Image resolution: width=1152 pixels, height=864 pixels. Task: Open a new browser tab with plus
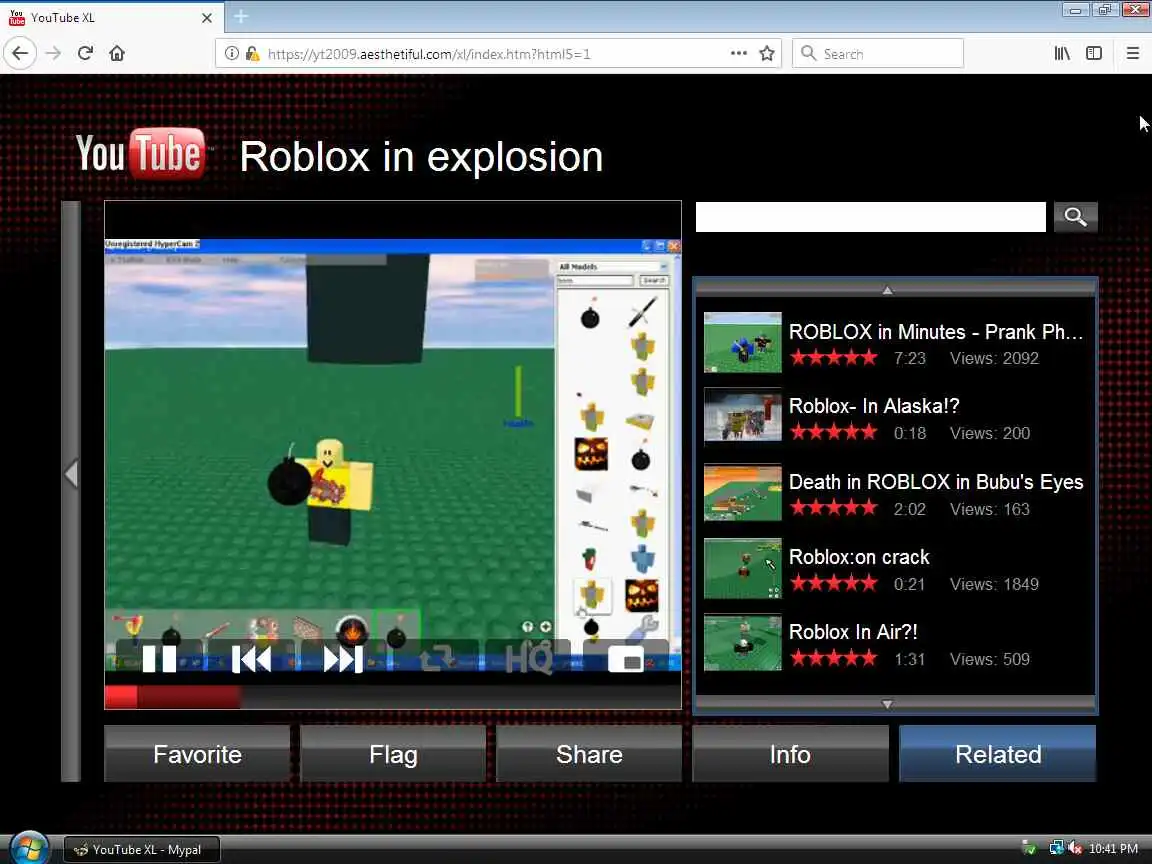coord(241,16)
